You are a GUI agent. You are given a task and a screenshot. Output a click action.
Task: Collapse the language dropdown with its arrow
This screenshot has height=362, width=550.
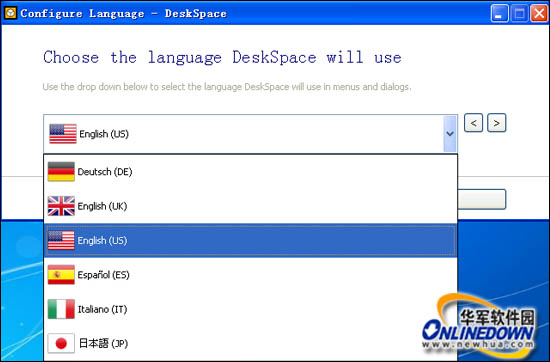point(450,134)
